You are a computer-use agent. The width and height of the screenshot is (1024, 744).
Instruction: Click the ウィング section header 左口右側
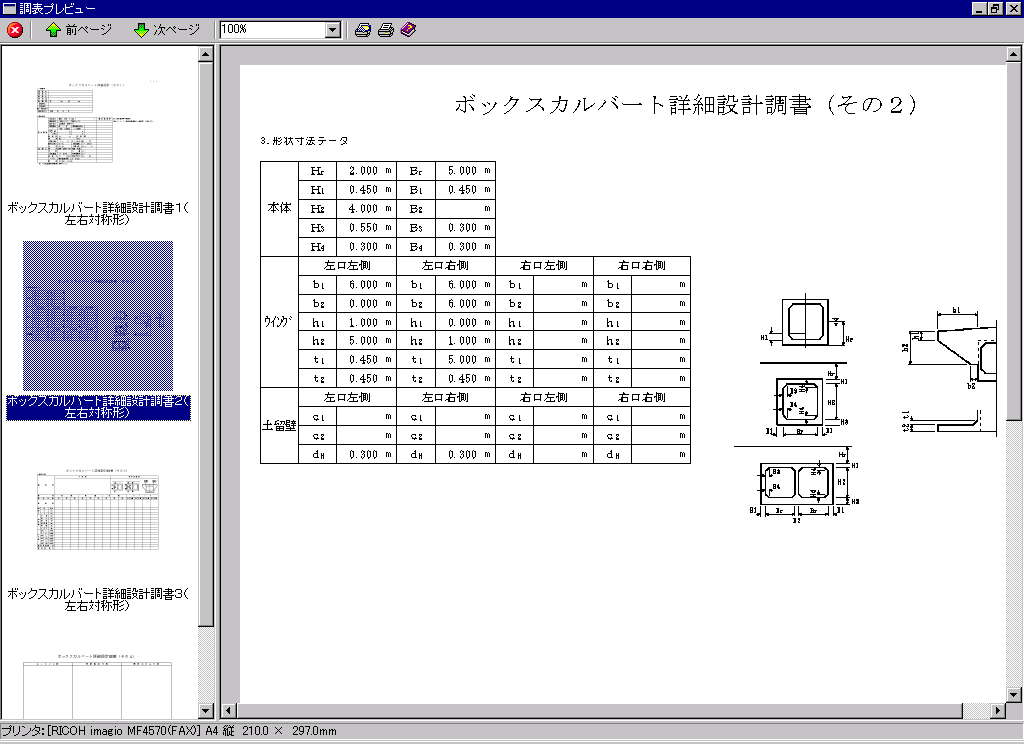(x=445, y=266)
